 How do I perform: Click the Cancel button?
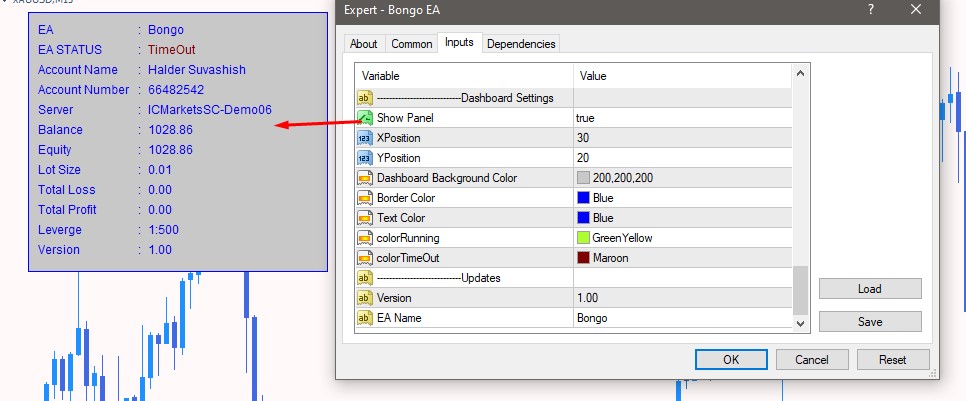[812, 360]
